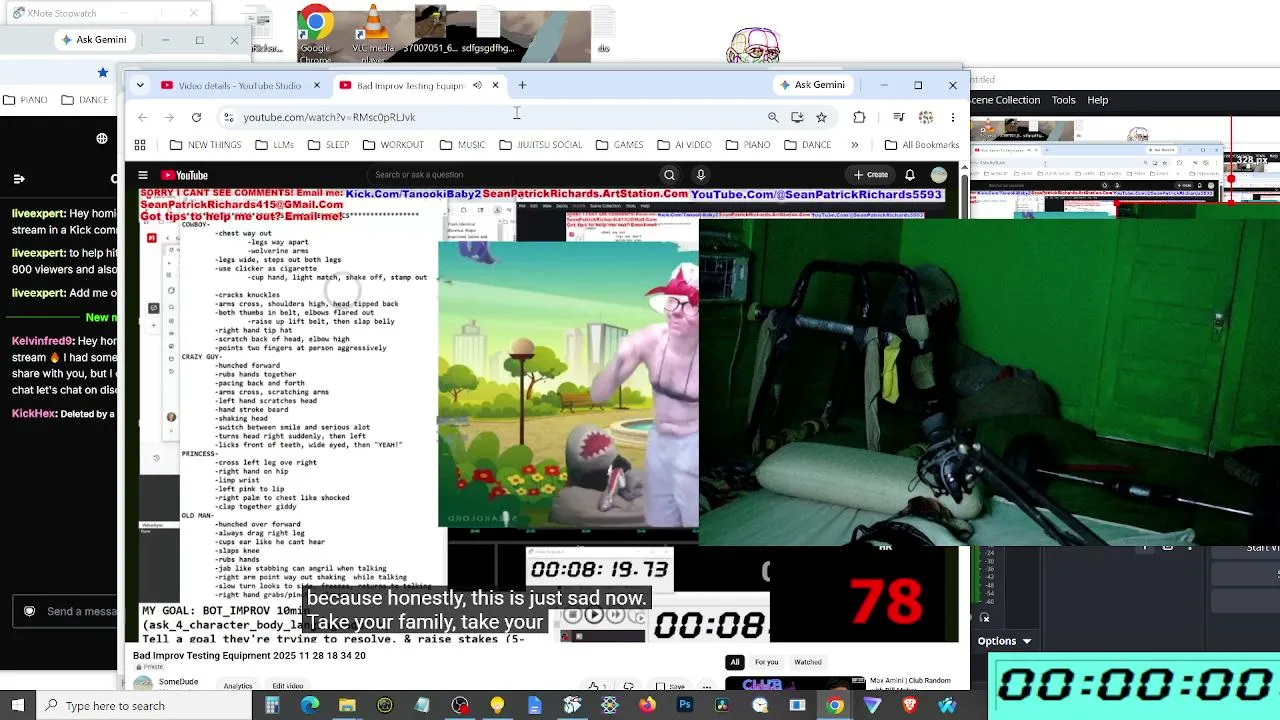This screenshot has width=1280, height=720.
Task: Open the Chrome apps grid shortcut
Action: 141,145
